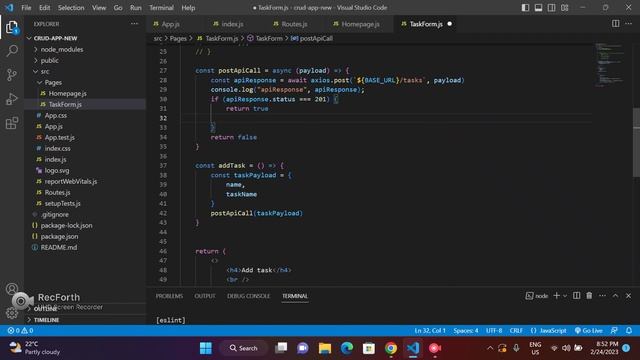Open the Edit menu
This screenshot has width=640, height=360.
[x=44, y=8]
